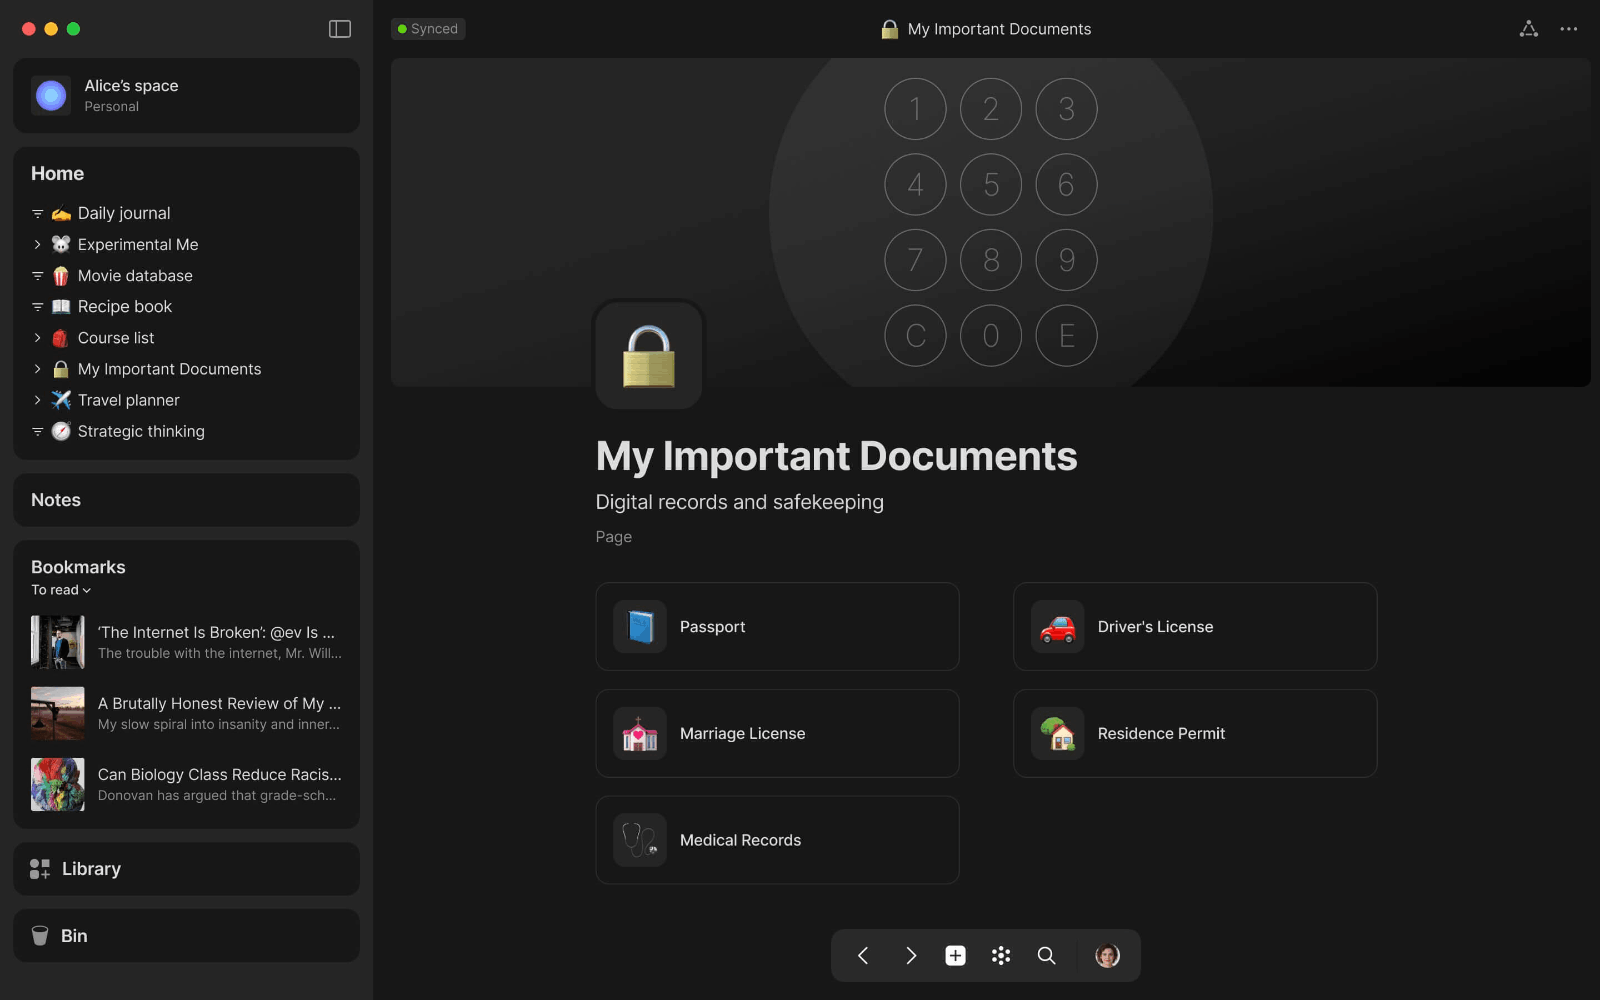1600x1000 pixels.
Task: Expand the Course list chevron
Action: (38, 338)
